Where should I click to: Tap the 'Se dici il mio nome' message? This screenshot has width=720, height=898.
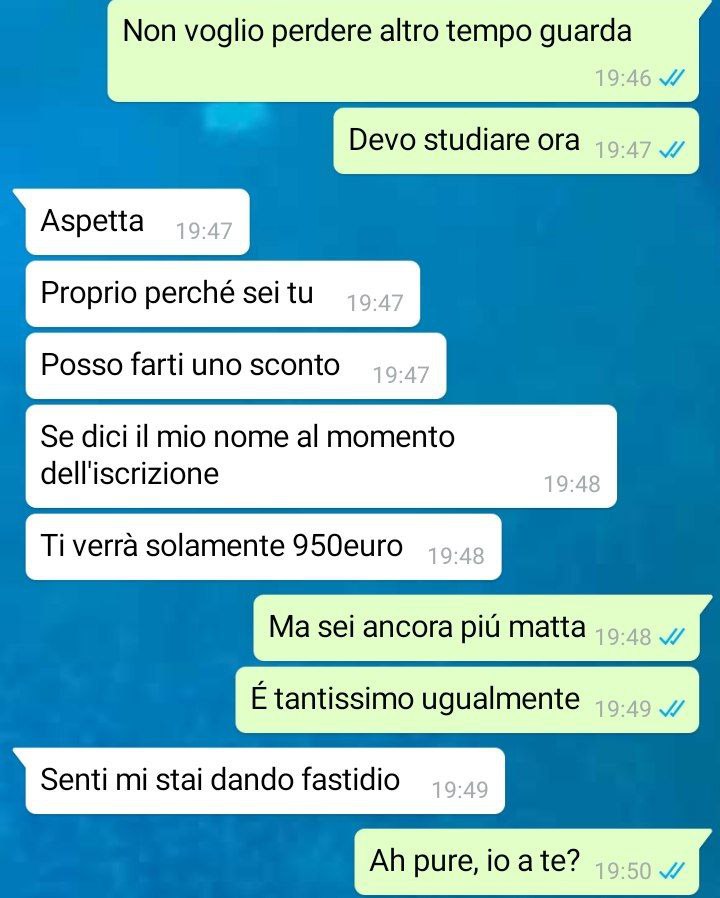[321, 456]
